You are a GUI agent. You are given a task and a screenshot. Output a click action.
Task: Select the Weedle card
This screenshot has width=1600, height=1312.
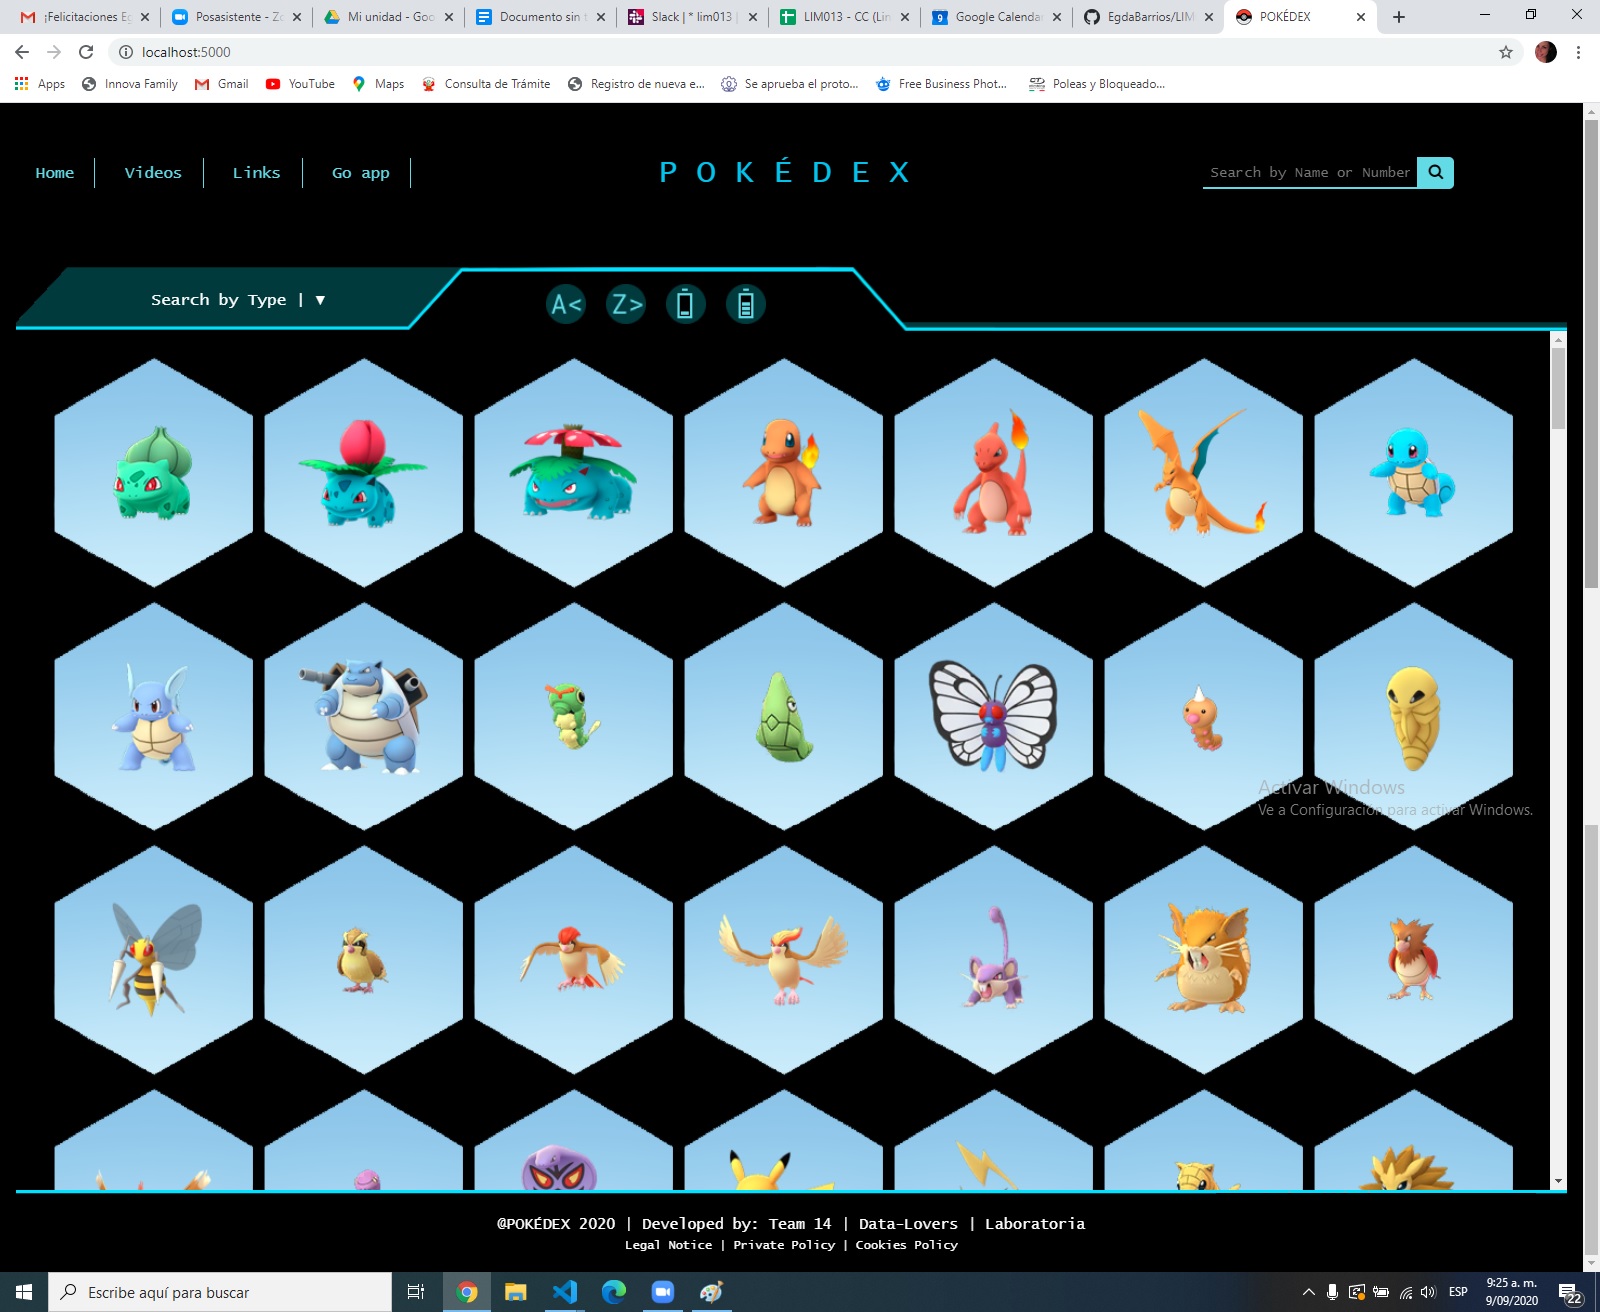[x=1204, y=716]
